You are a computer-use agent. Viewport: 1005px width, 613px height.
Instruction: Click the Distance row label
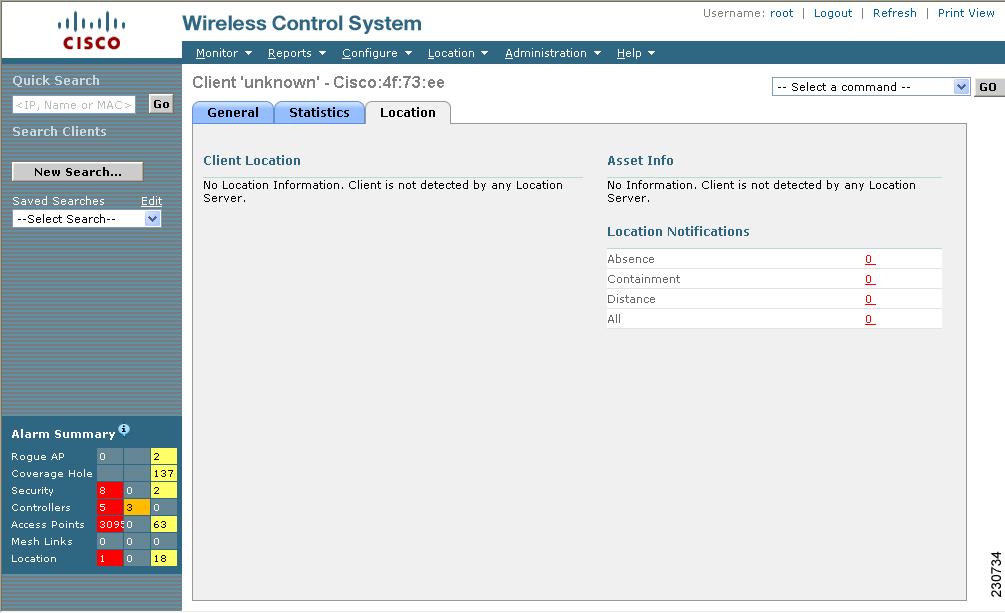pos(631,299)
